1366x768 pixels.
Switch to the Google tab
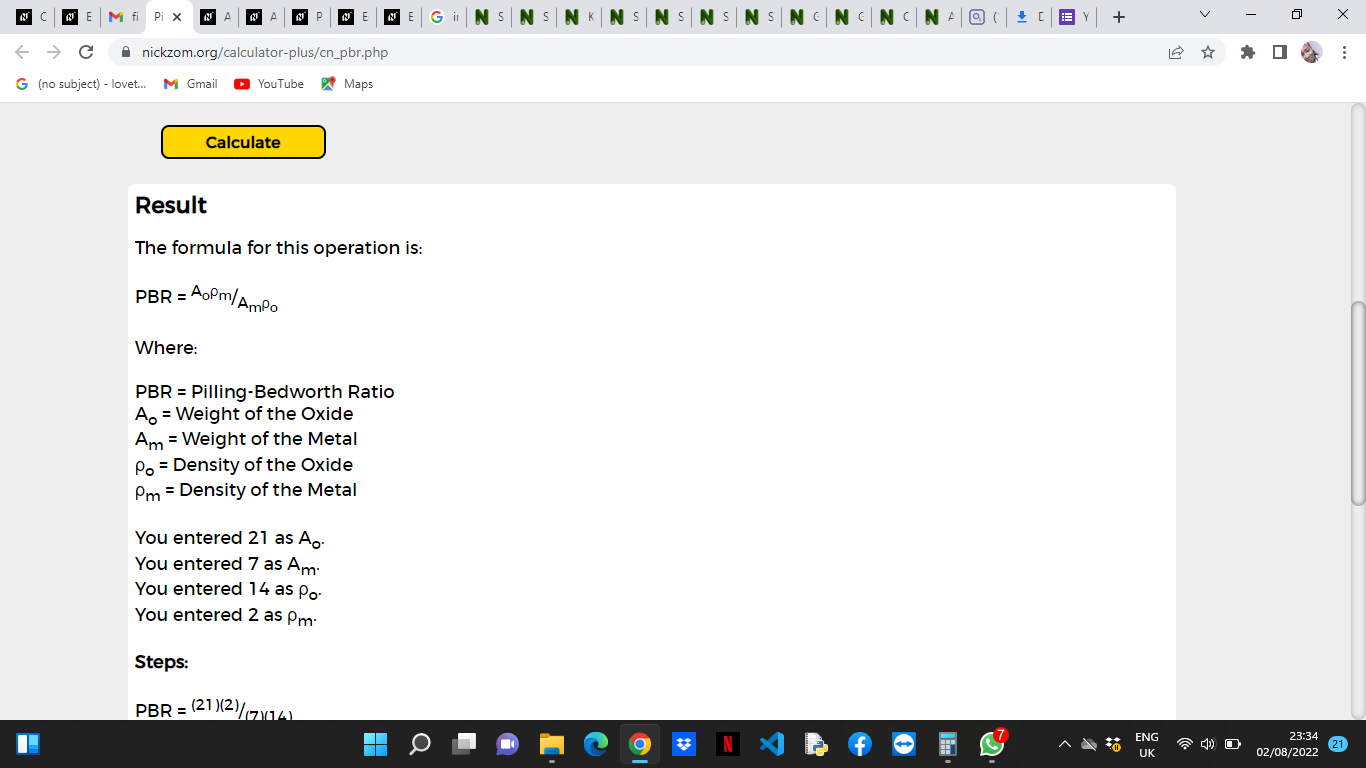coord(444,17)
